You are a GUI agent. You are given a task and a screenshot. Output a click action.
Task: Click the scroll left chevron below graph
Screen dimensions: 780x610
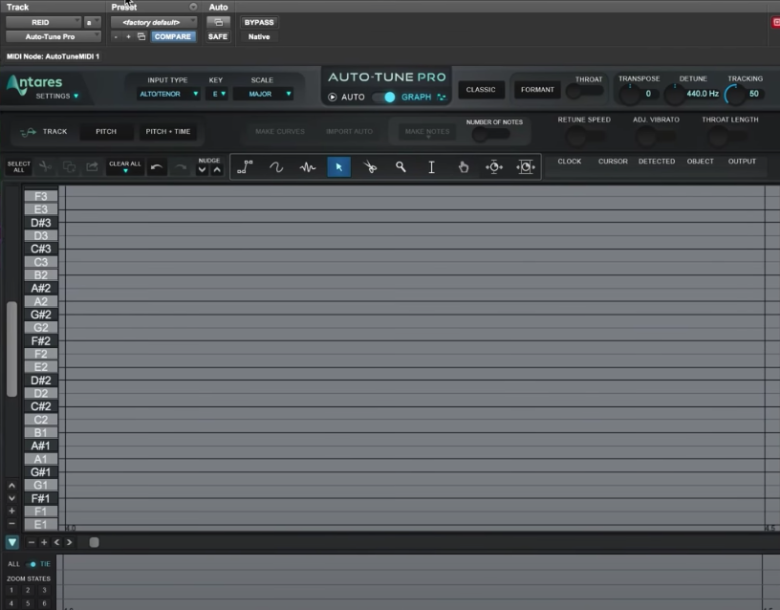tap(57, 542)
